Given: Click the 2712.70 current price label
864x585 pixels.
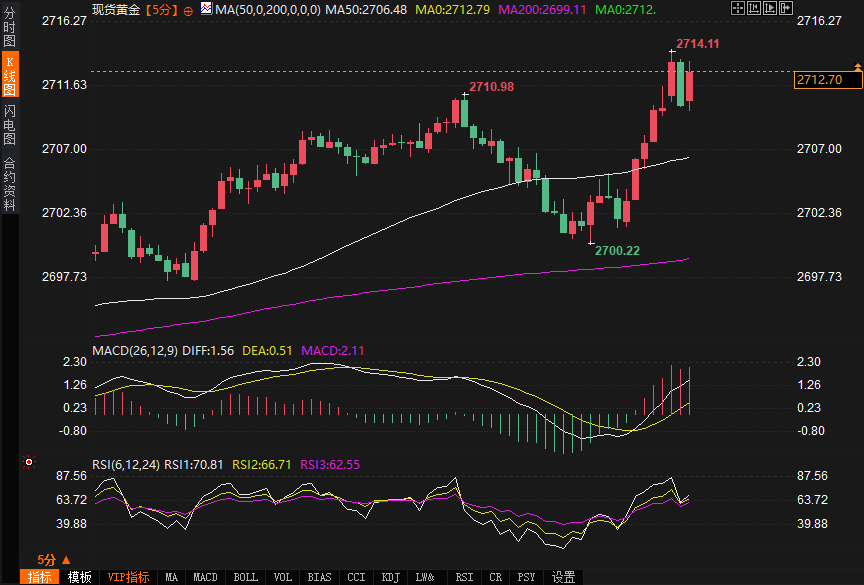Looking at the screenshot, I should tap(819, 80).
